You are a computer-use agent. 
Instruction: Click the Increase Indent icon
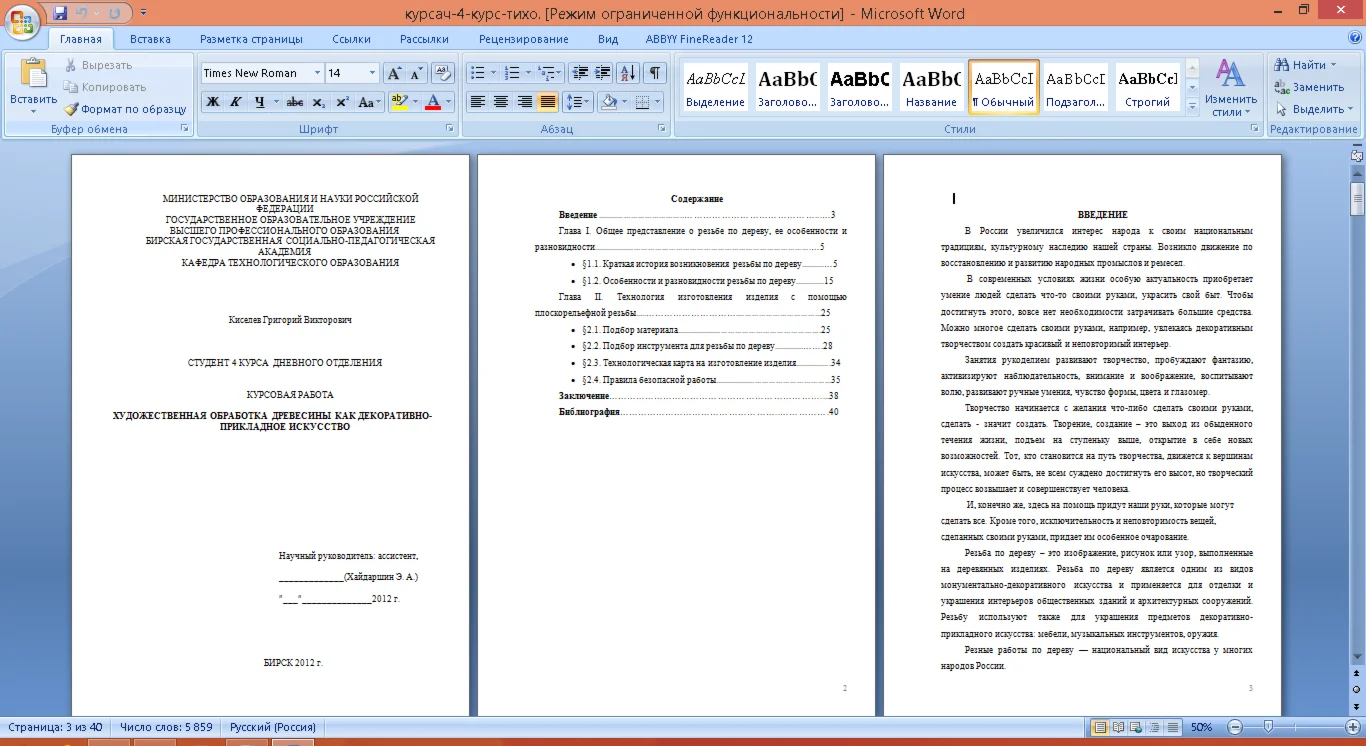pos(603,73)
